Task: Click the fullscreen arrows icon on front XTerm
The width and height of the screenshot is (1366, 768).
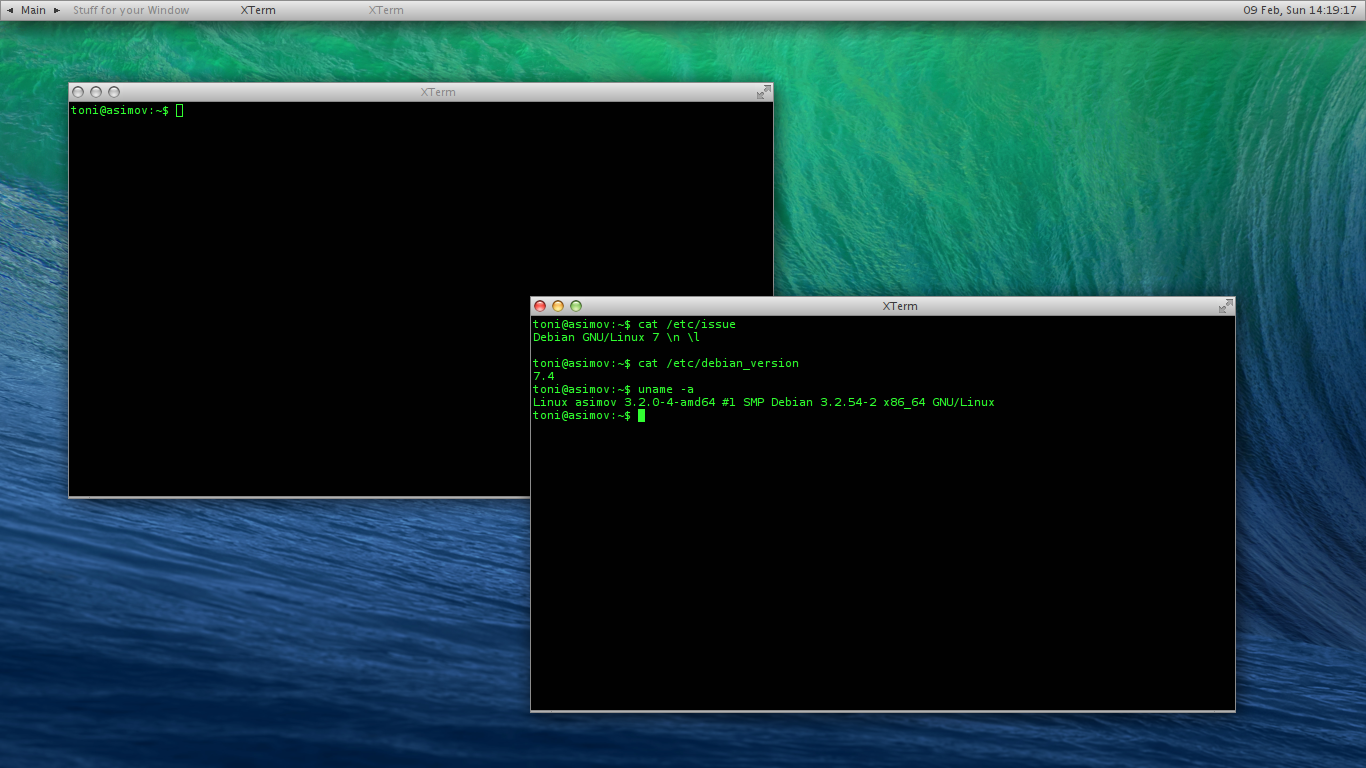Action: coord(1225,306)
